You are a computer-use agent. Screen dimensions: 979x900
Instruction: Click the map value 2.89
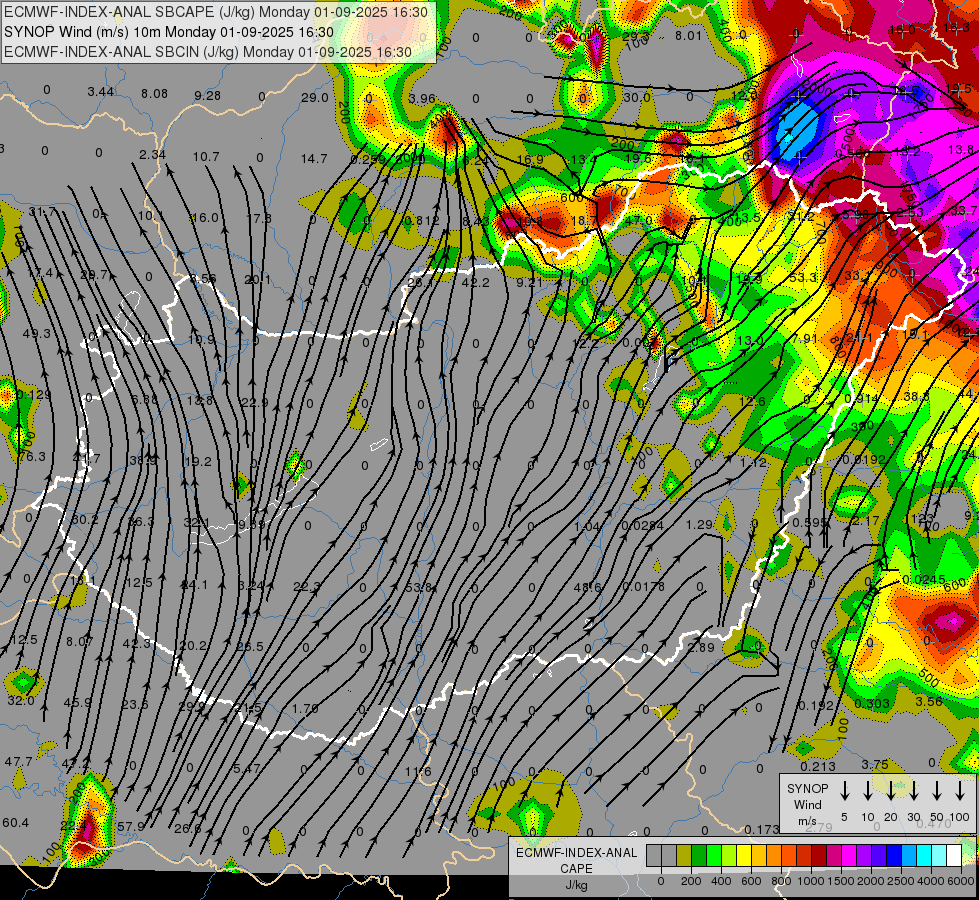[x=701, y=647]
